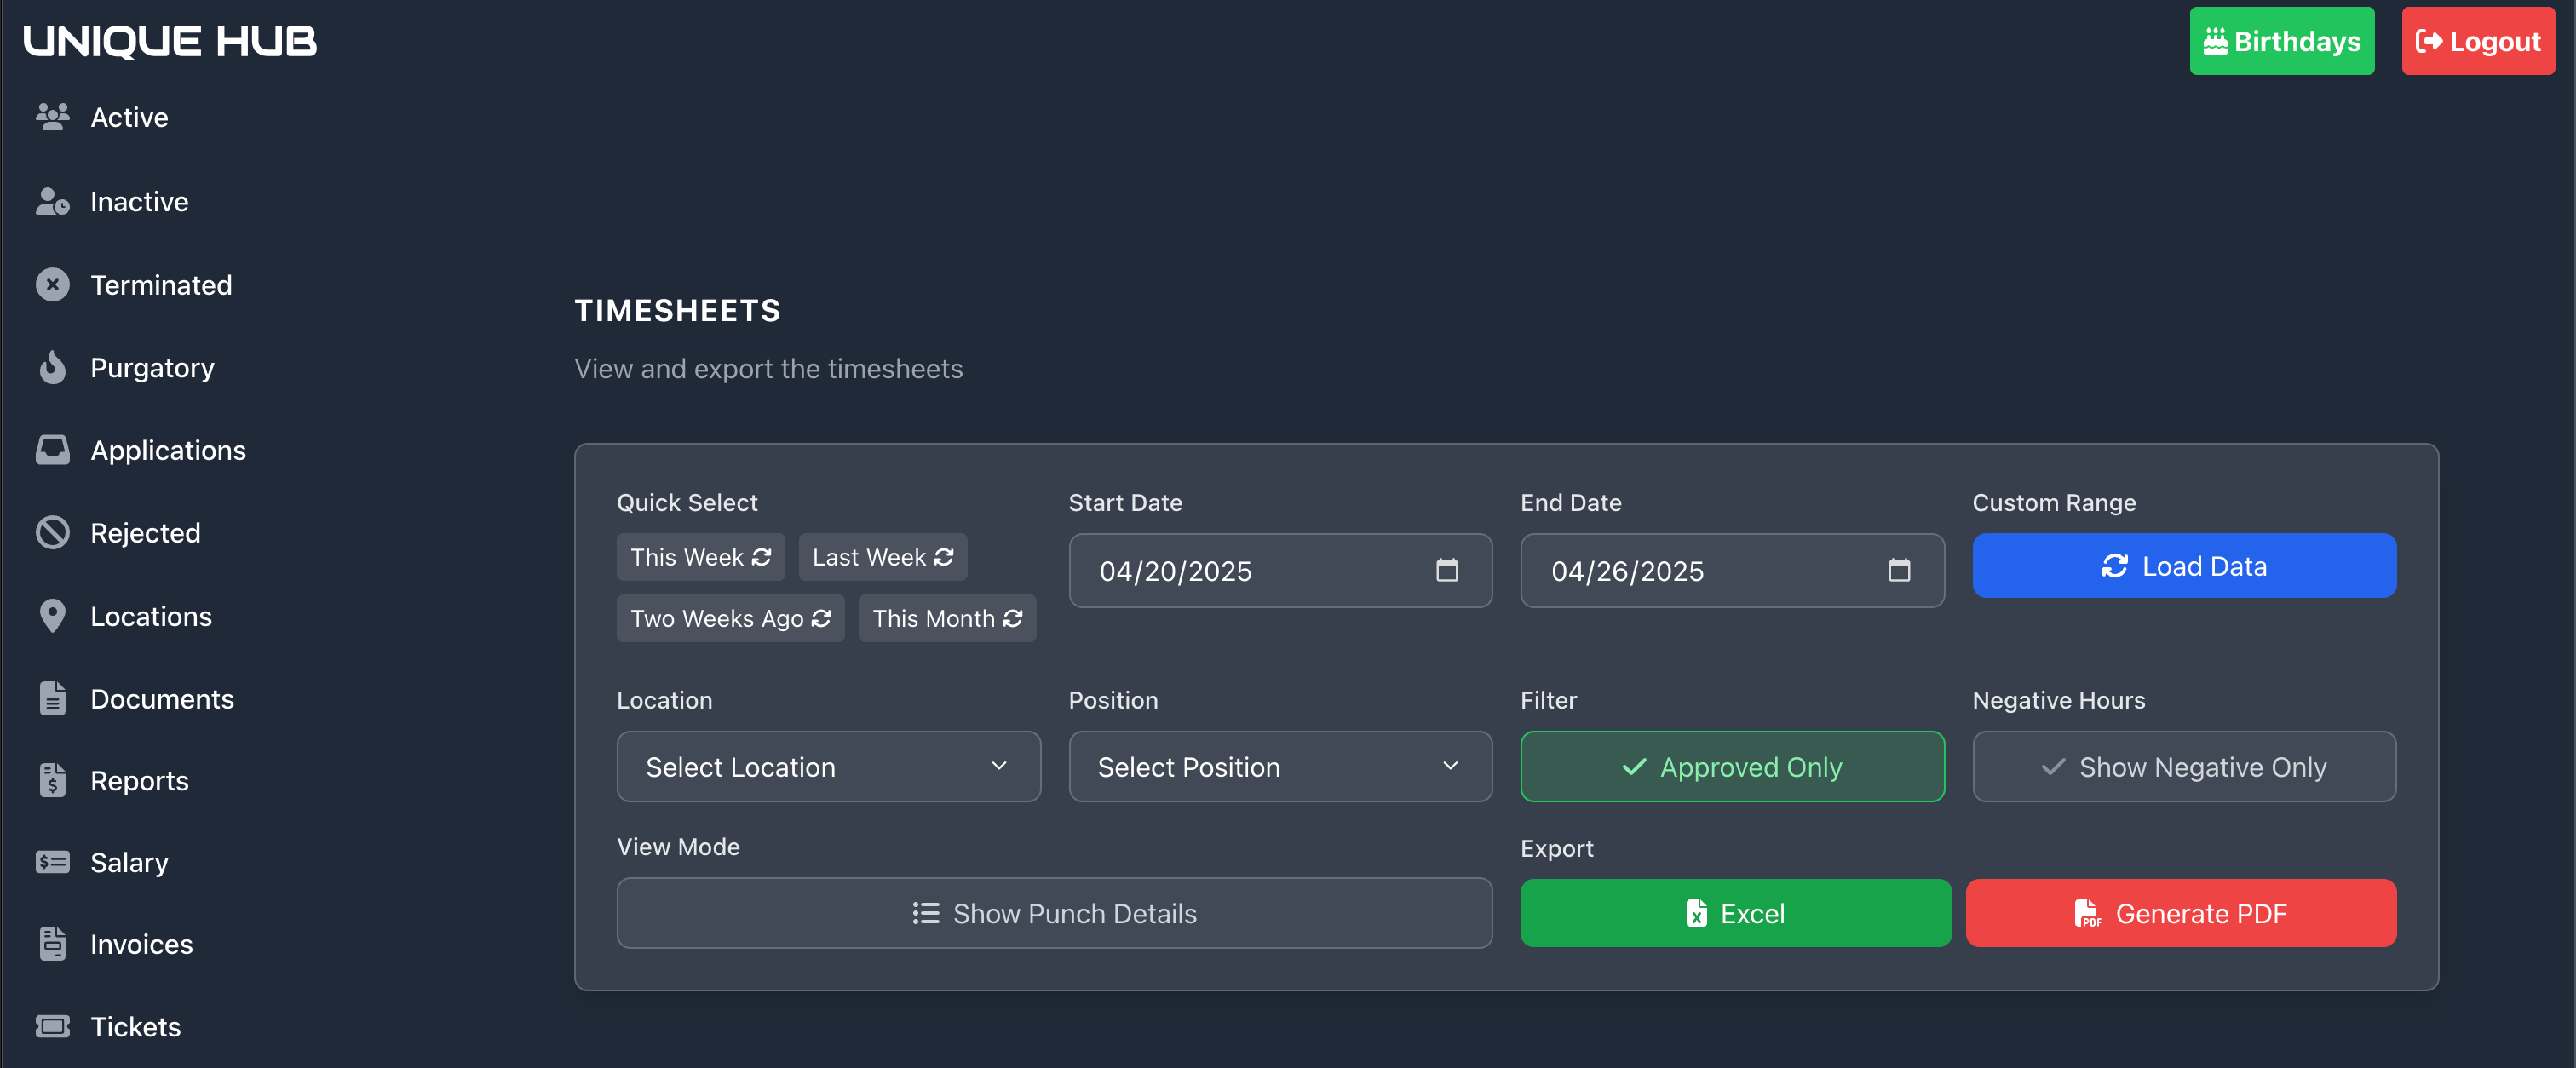The image size is (2576, 1068).
Task: Open the Select Location dropdown
Action: [x=828, y=767]
